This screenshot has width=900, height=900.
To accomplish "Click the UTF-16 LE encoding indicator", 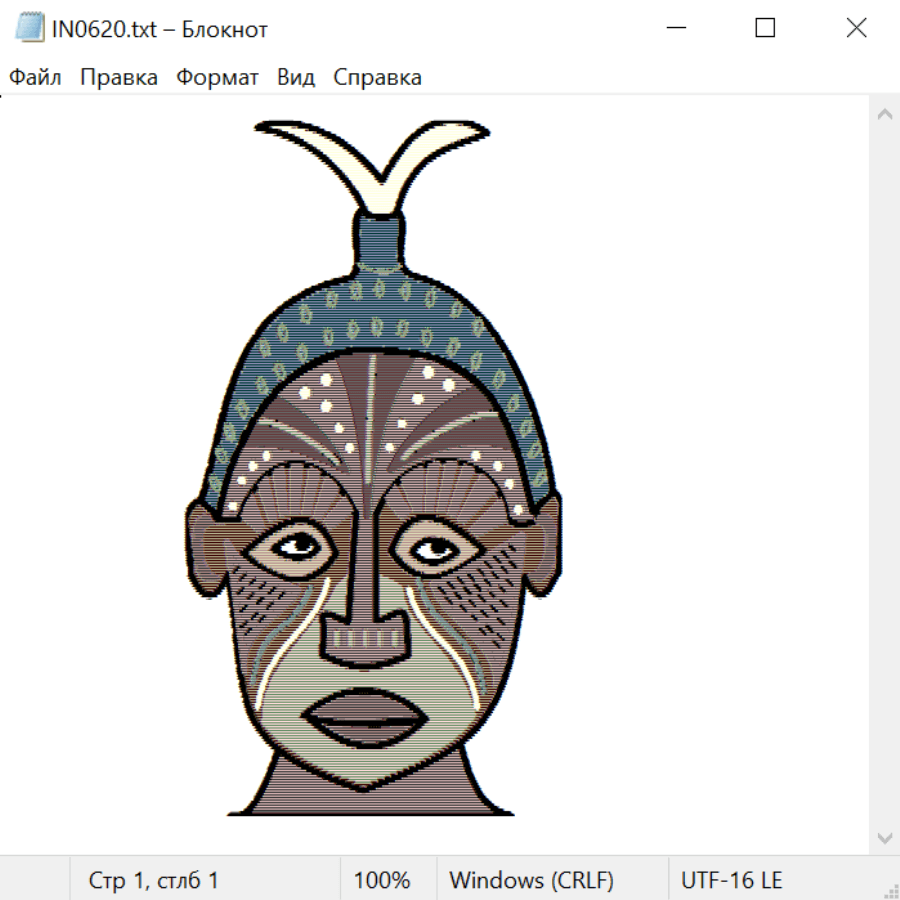I will pos(731,880).
